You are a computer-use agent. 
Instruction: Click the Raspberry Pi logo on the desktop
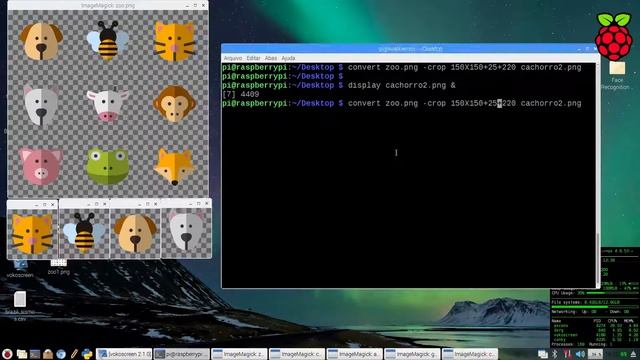click(613, 37)
